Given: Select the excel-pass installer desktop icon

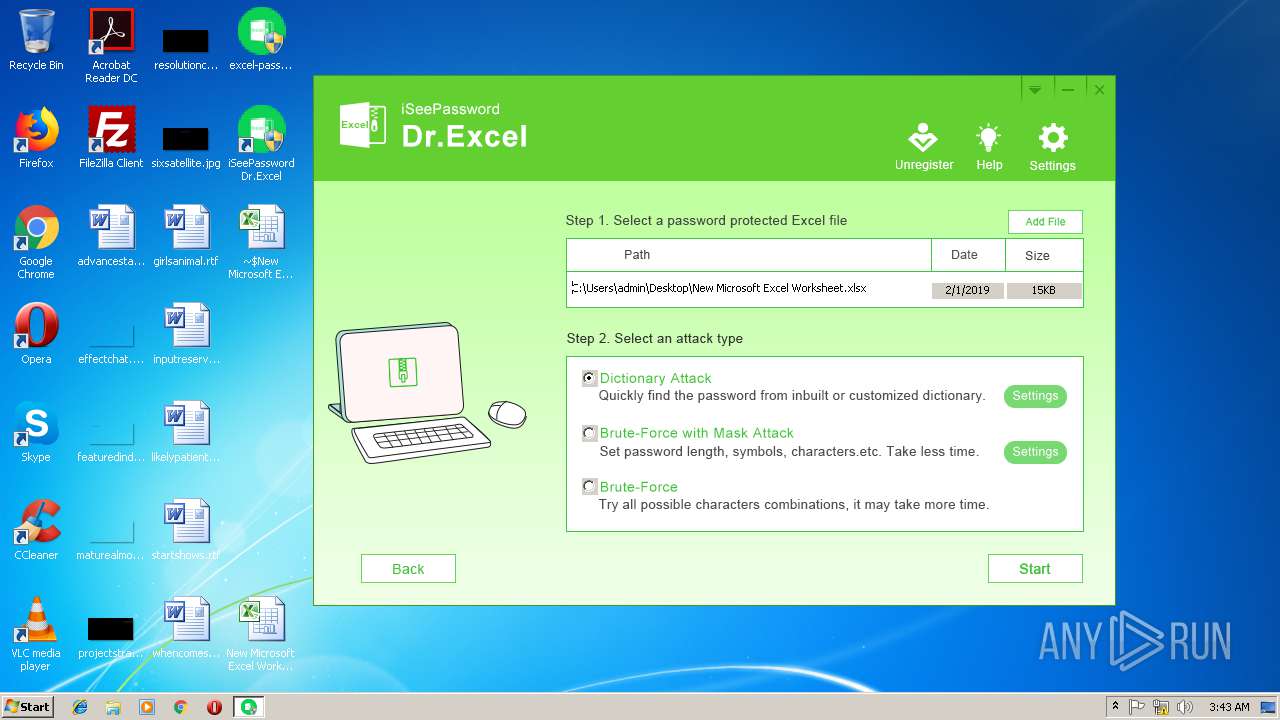Looking at the screenshot, I should pyautogui.click(x=261, y=40).
